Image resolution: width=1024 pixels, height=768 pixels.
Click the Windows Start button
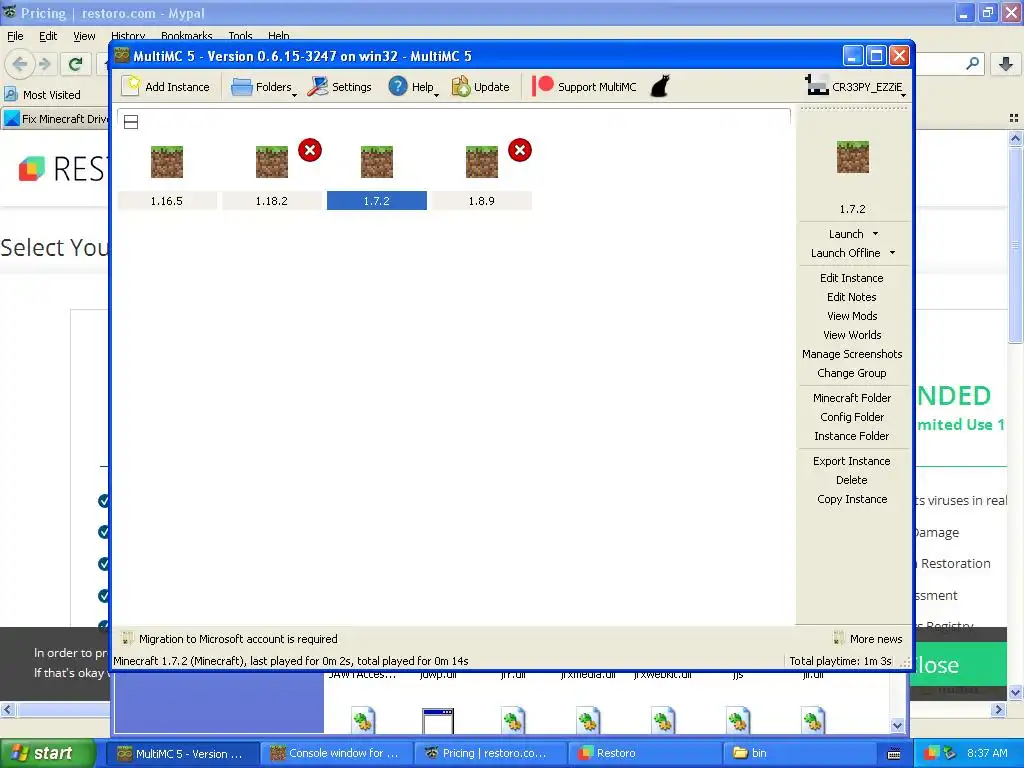point(47,753)
